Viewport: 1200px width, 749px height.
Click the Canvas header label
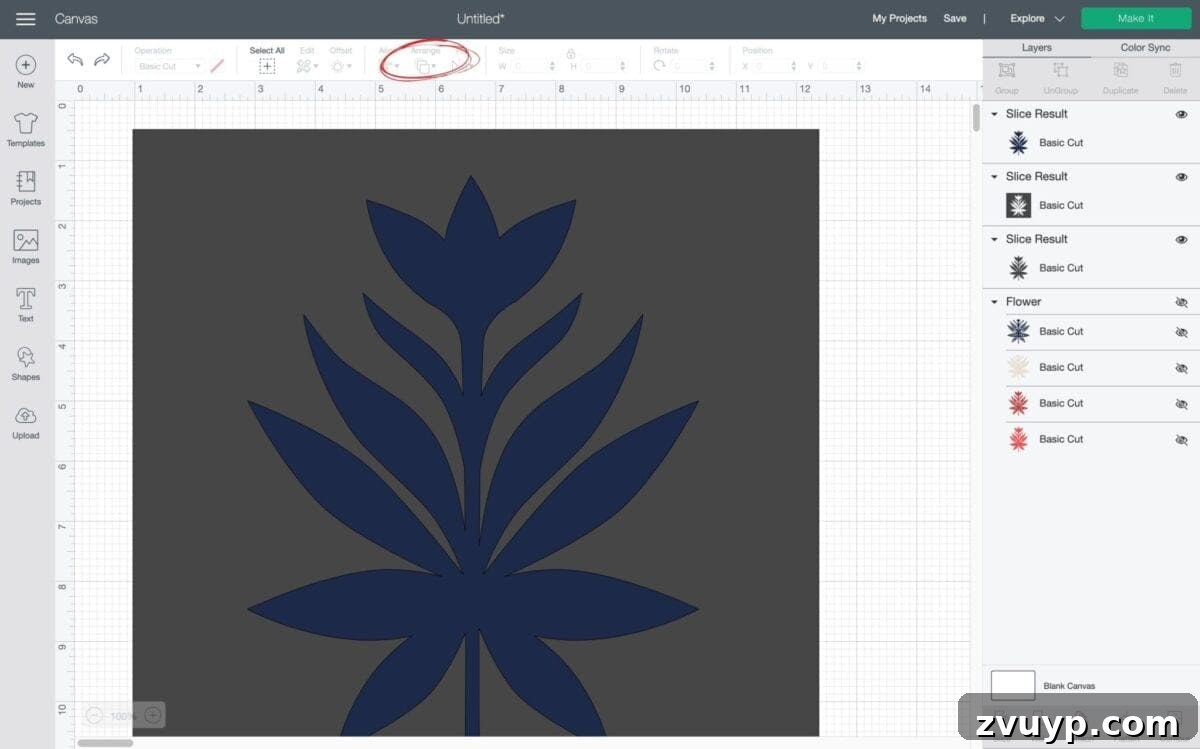pos(76,19)
